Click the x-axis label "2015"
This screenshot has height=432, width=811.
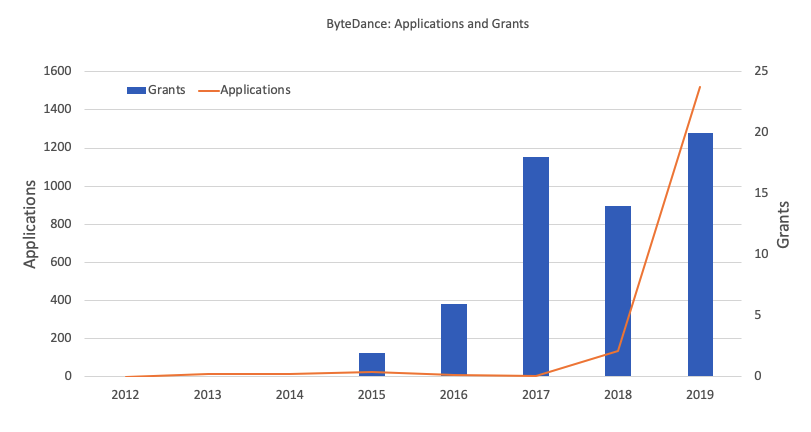[x=372, y=395]
